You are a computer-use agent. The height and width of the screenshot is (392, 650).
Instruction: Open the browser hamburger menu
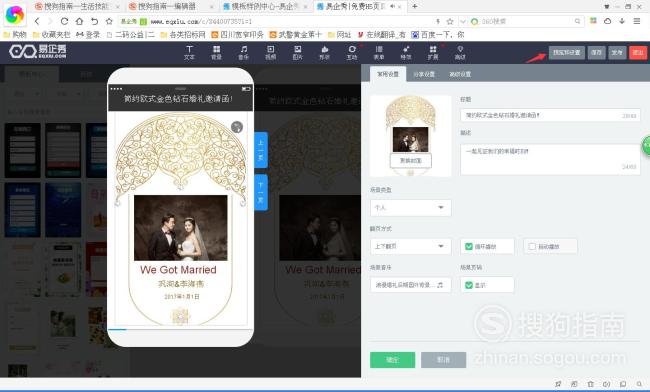pyautogui.click(x=637, y=21)
